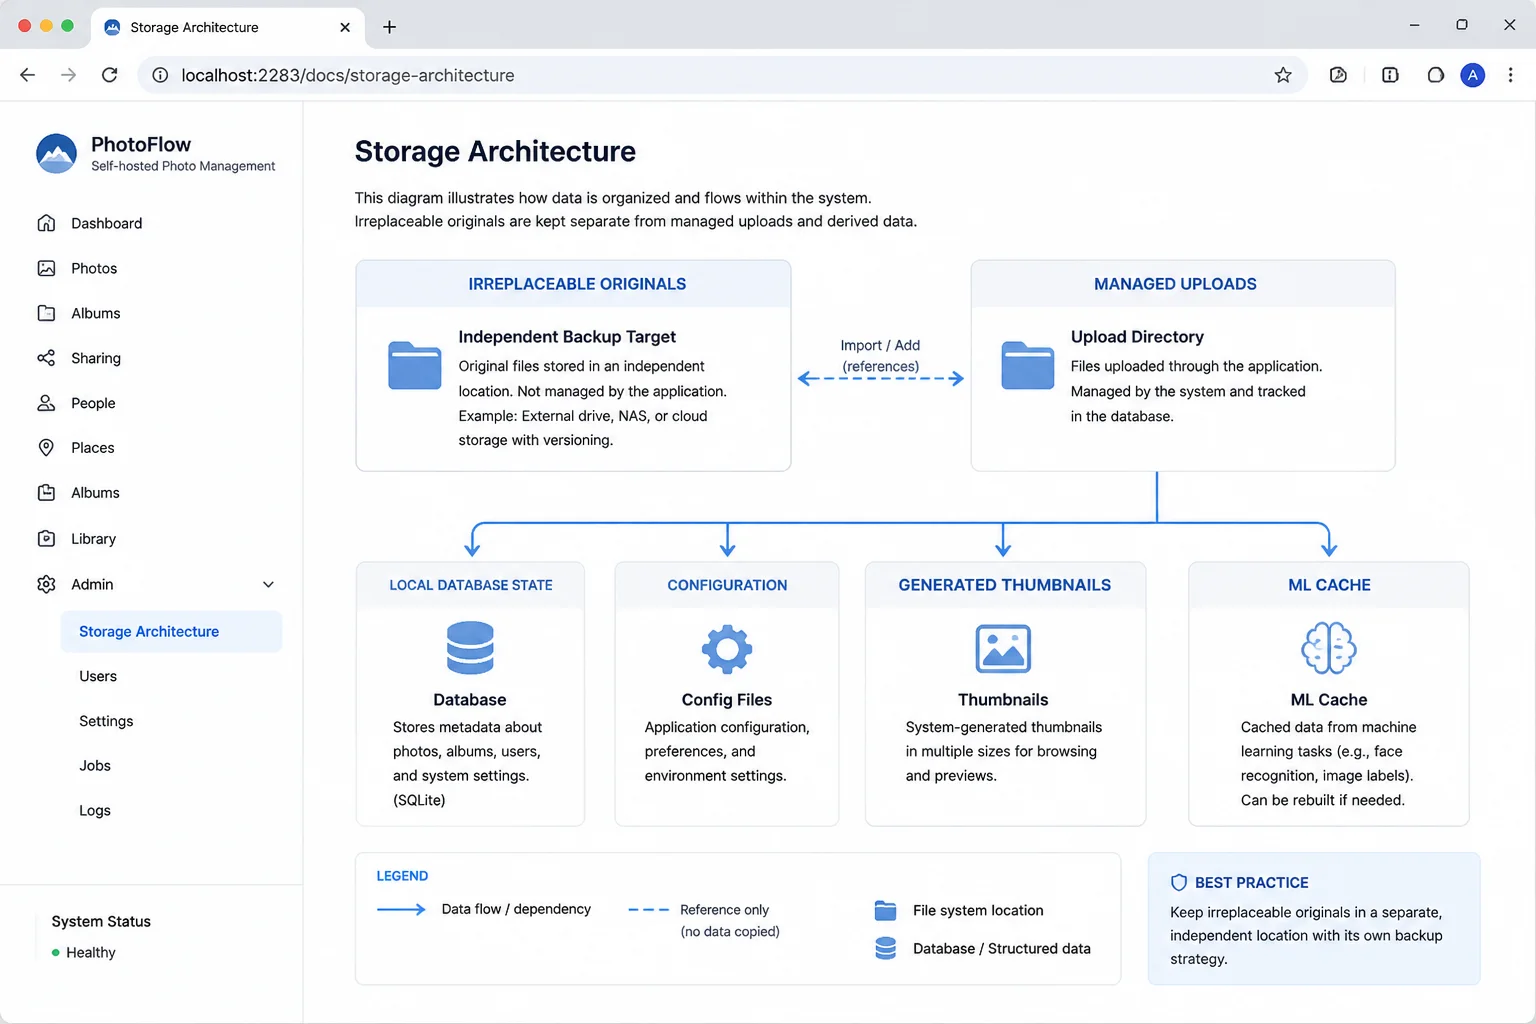Click the folder icon beside first Albums

click(x=46, y=313)
